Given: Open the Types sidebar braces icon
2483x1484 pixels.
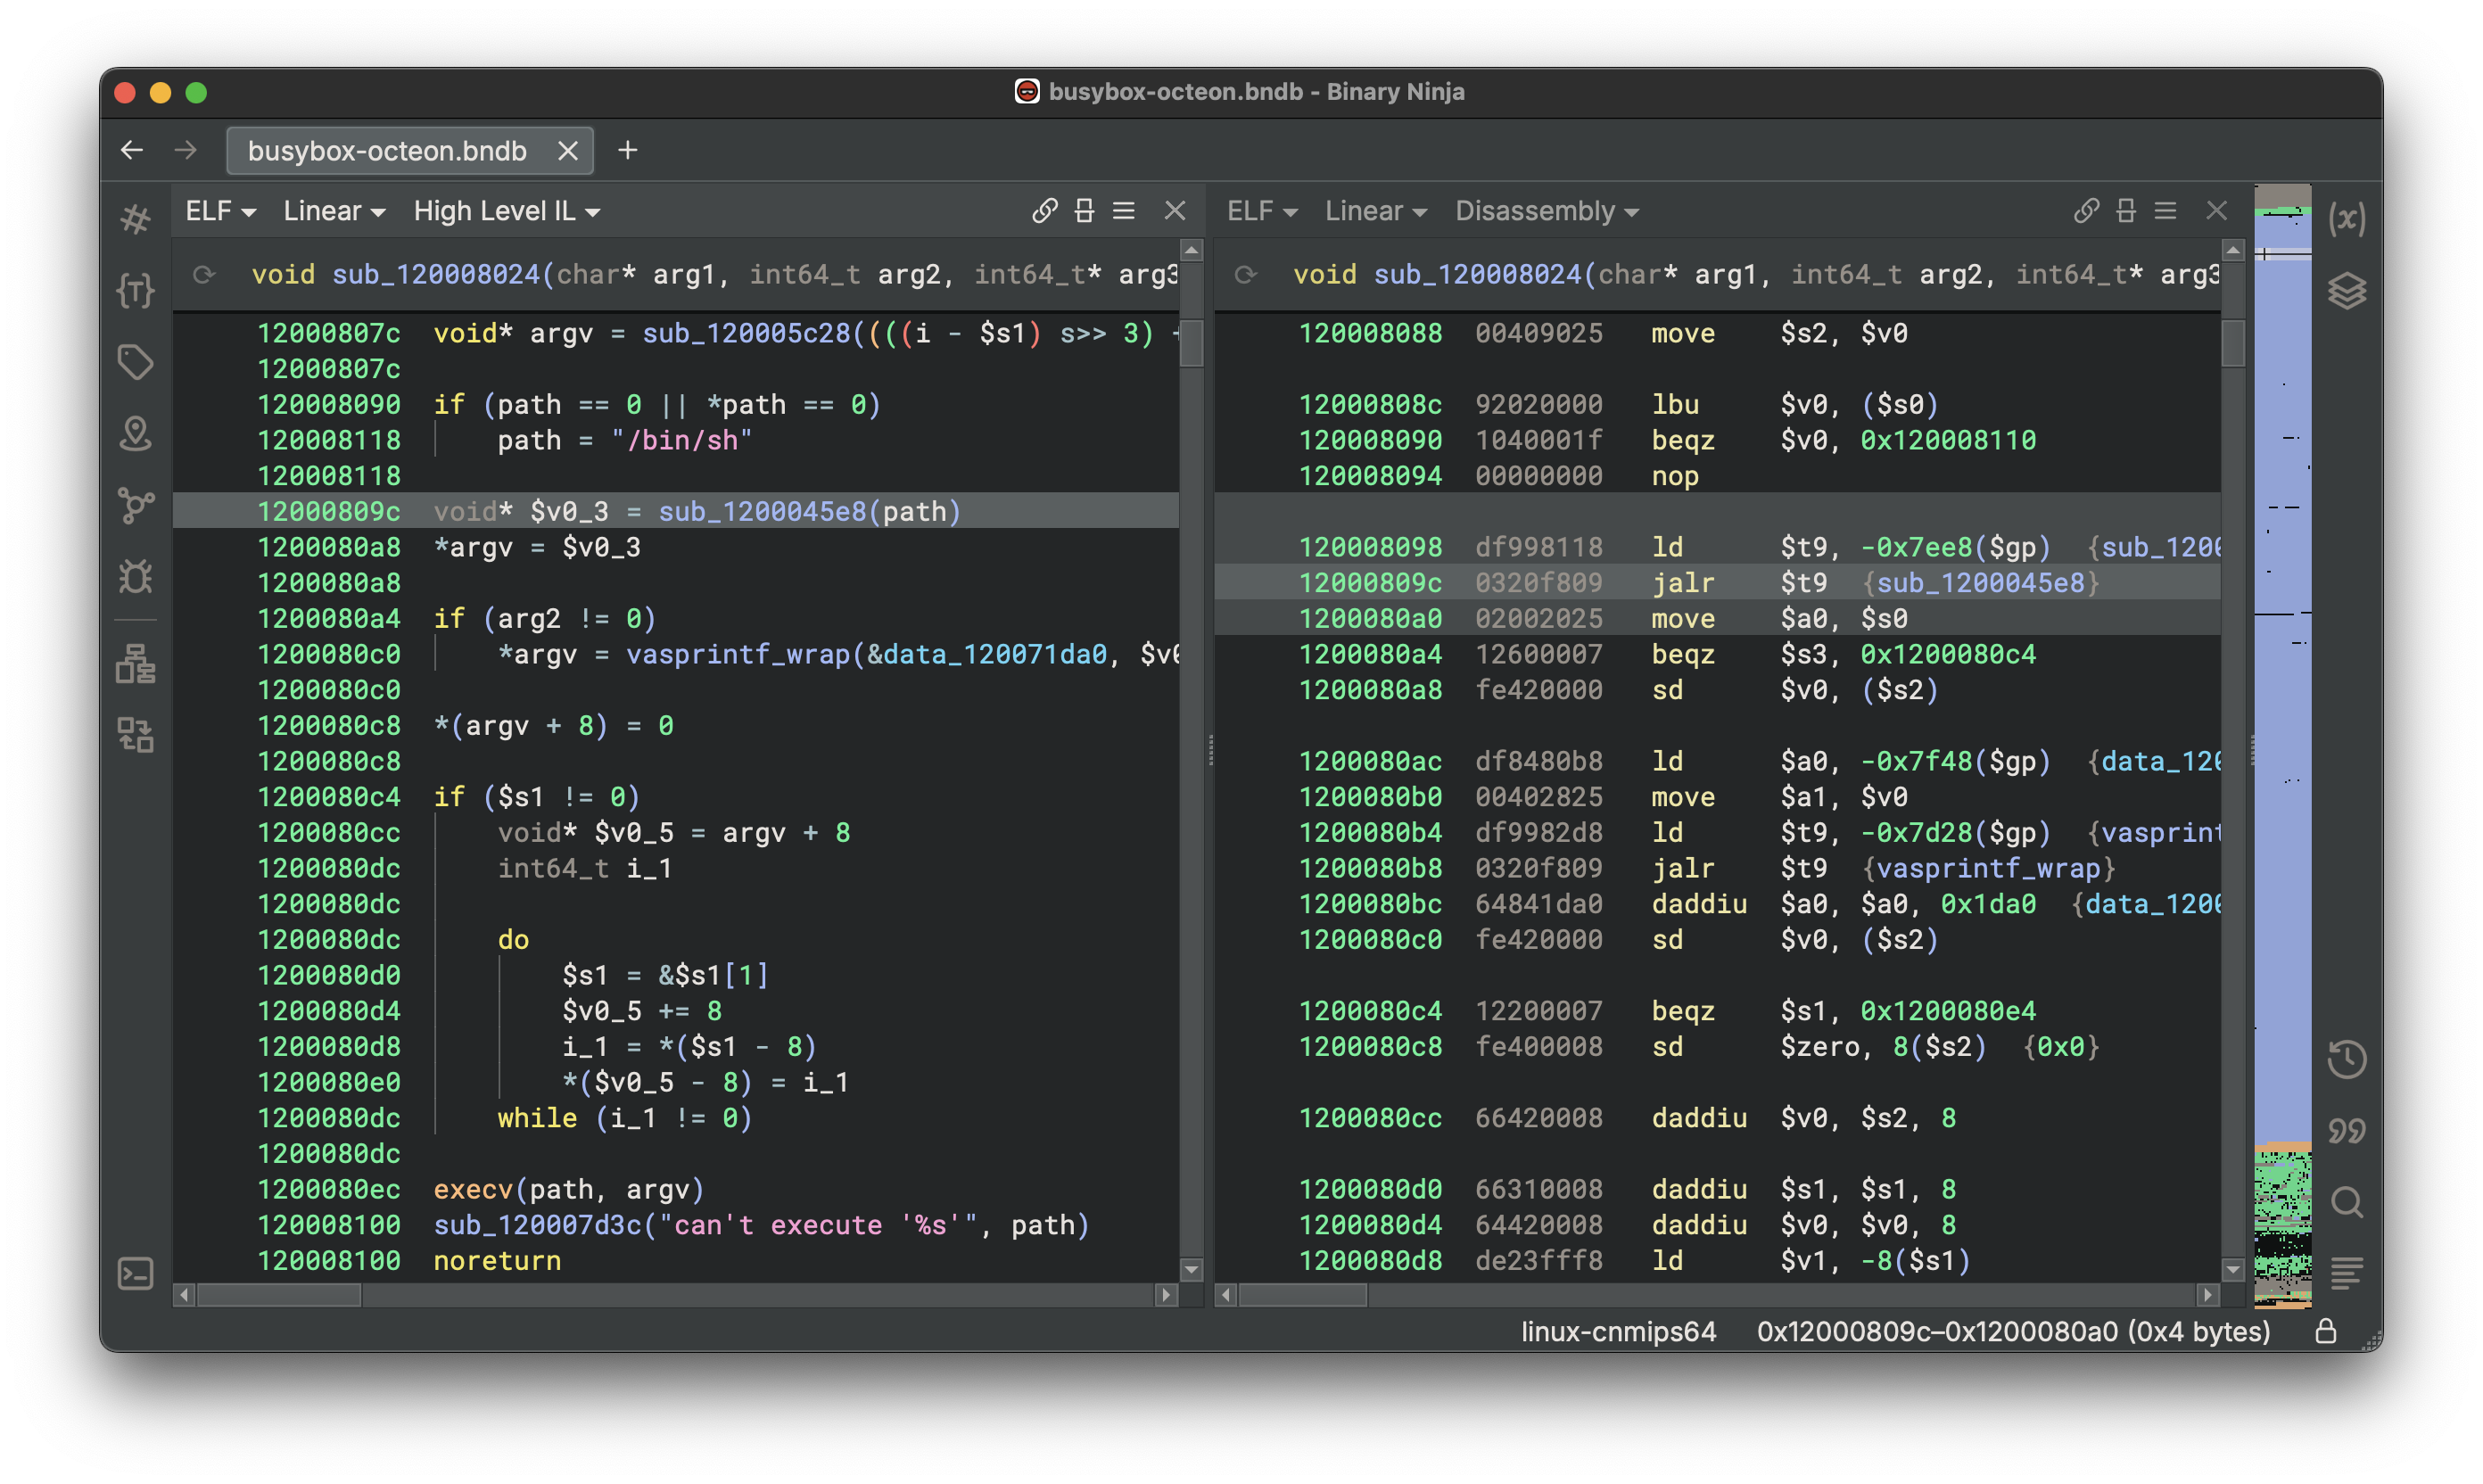Looking at the screenshot, I should [x=135, y=291].
